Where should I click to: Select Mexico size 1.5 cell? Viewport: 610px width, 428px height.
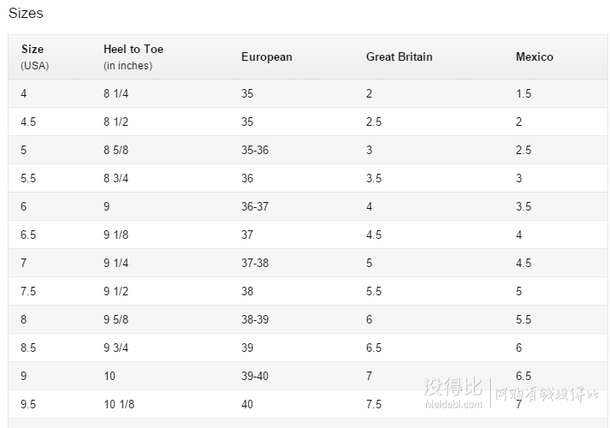click(x=523, y=94)
